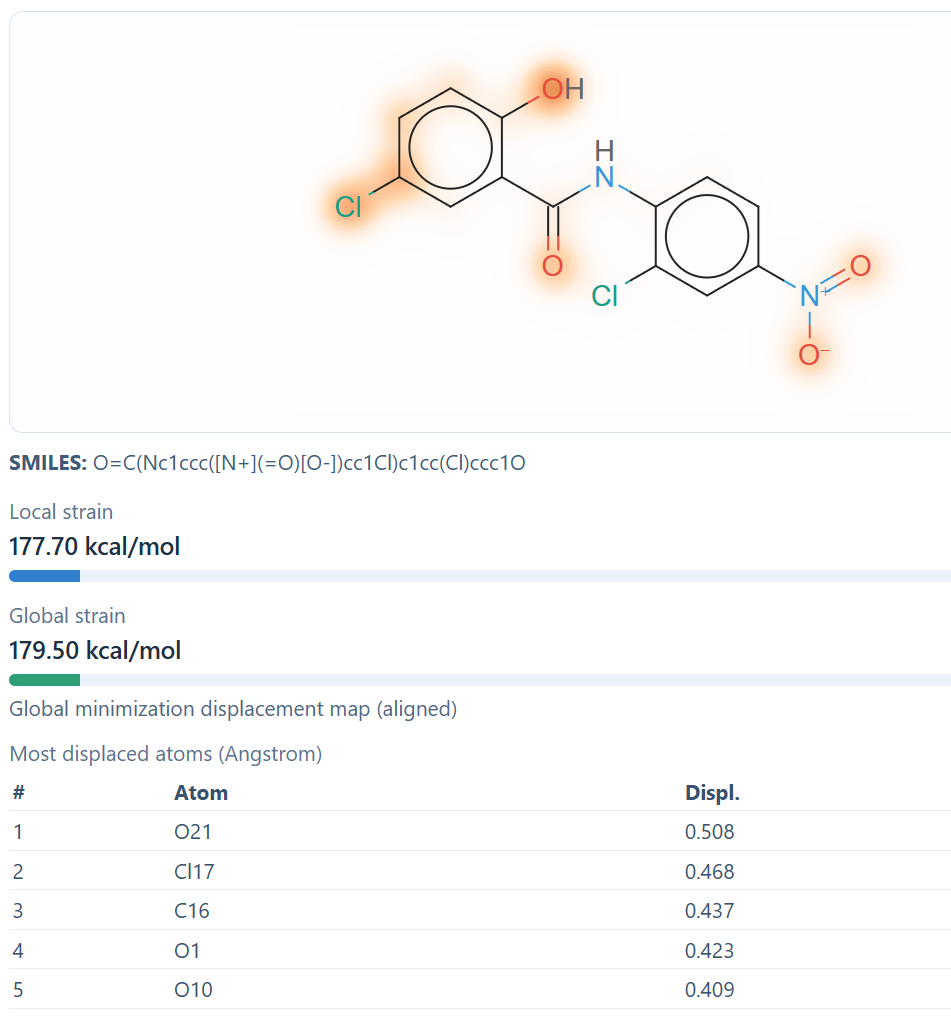
Task: Click the carbonyl oxygen atom below amide
Action: (552, 266)
